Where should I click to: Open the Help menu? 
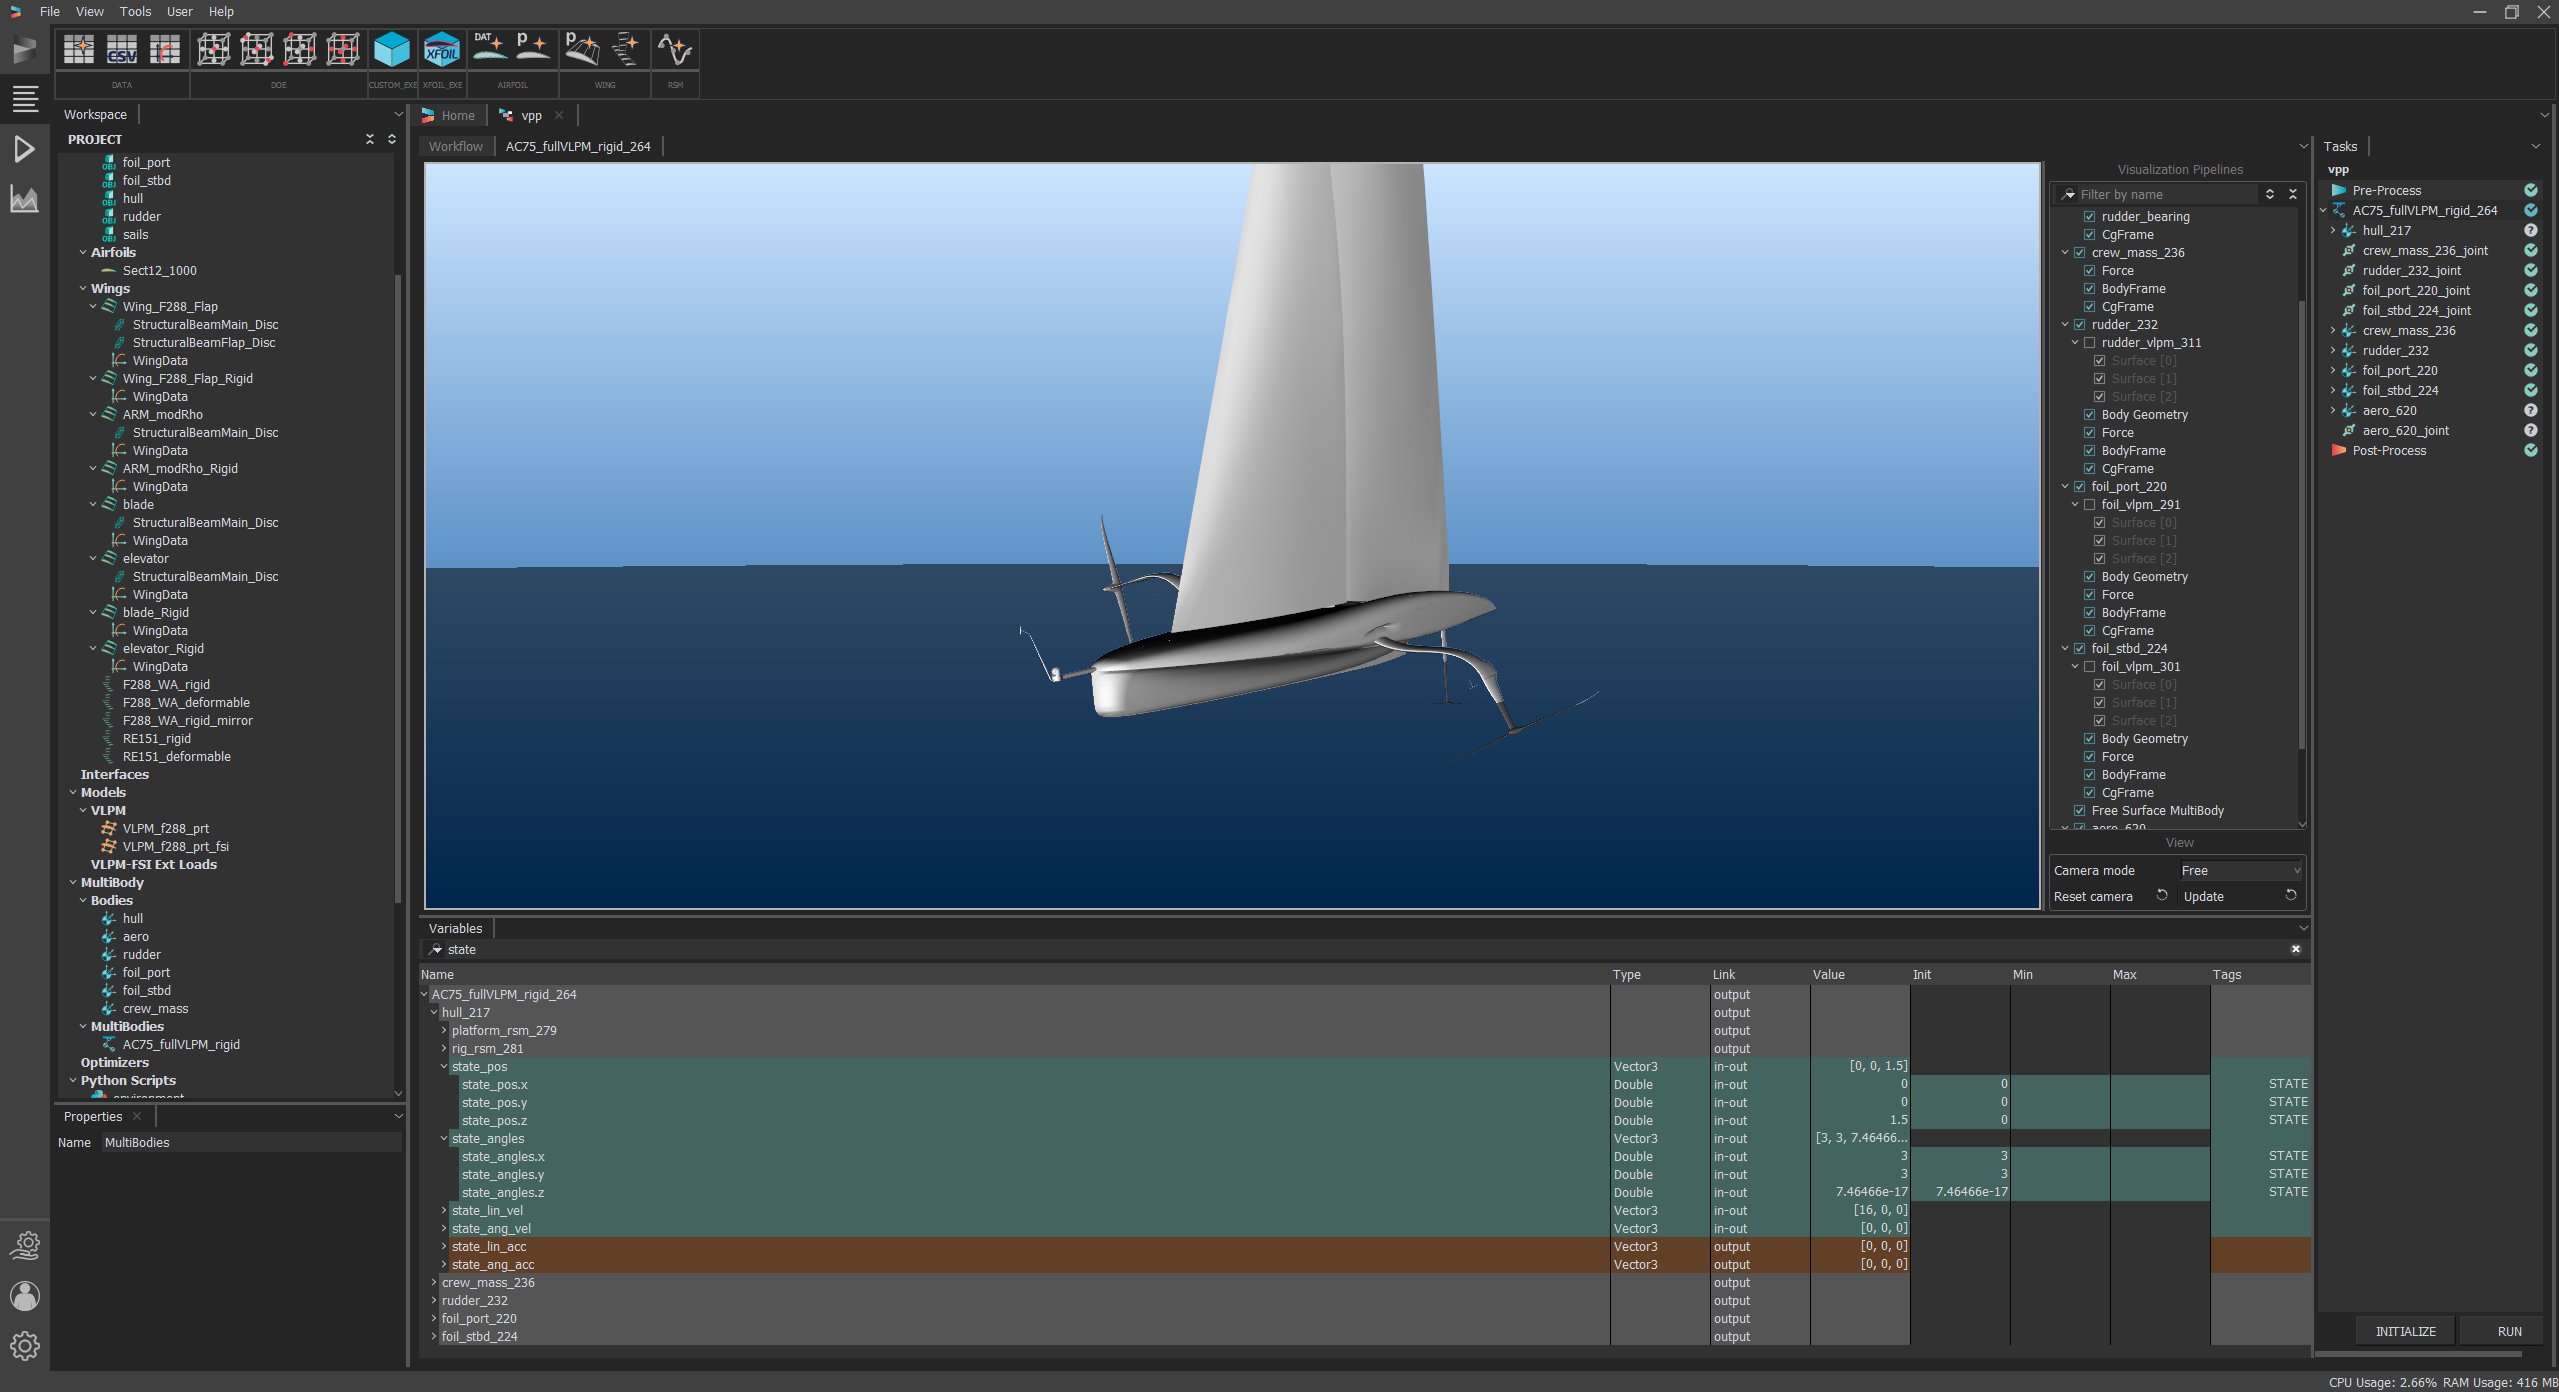coord(221,12)
